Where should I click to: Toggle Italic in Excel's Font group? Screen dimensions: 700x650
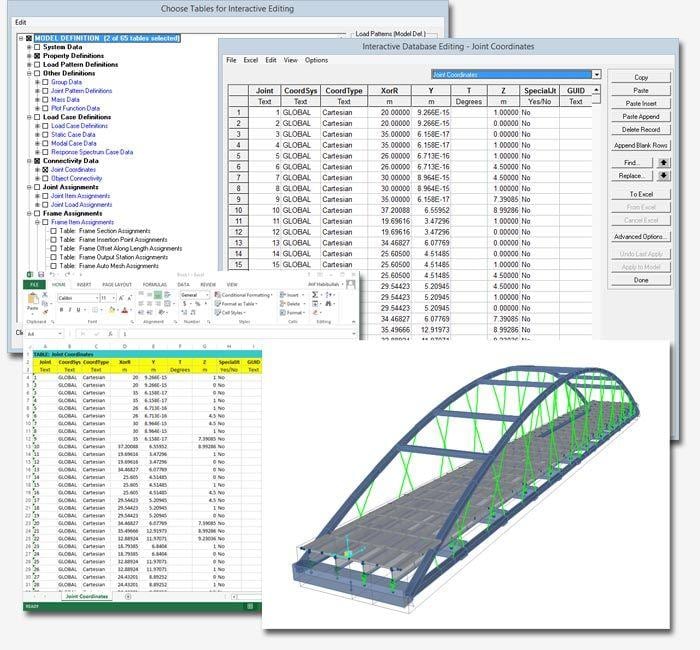70,310
